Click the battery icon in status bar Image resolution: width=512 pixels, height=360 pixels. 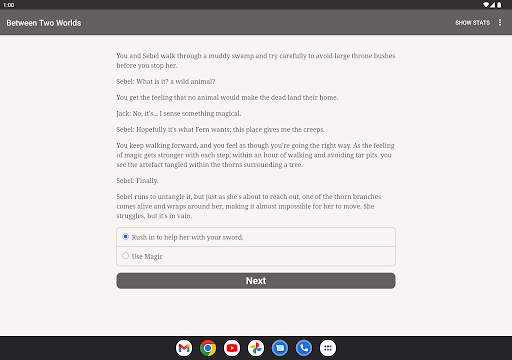(499, 5)
